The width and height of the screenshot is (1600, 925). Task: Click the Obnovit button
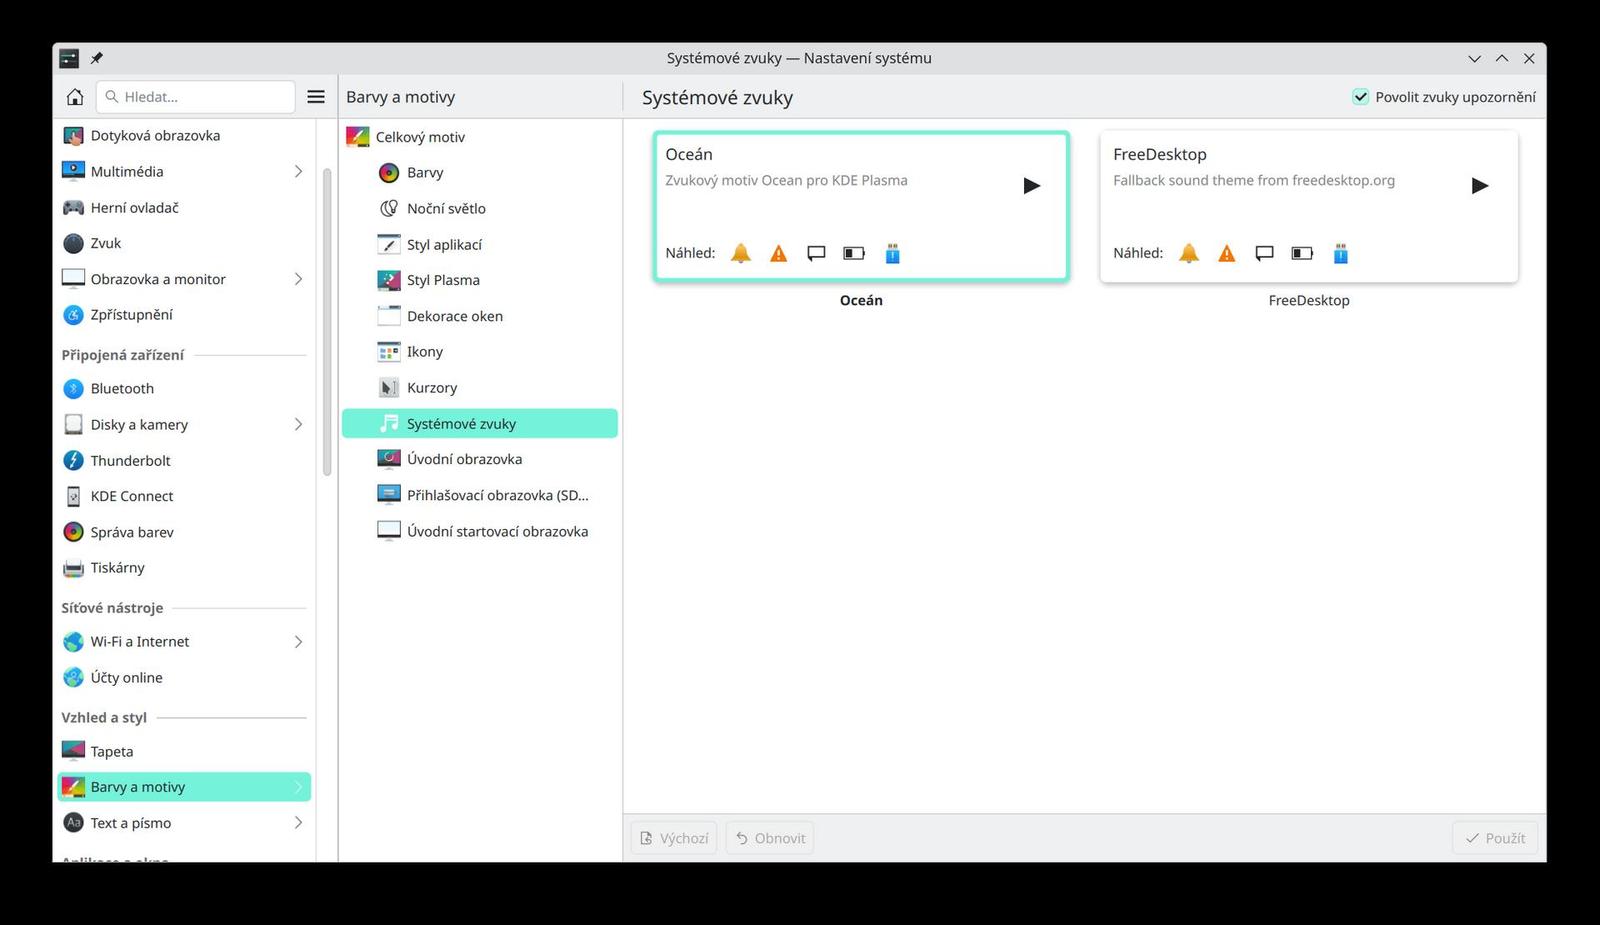769,837
